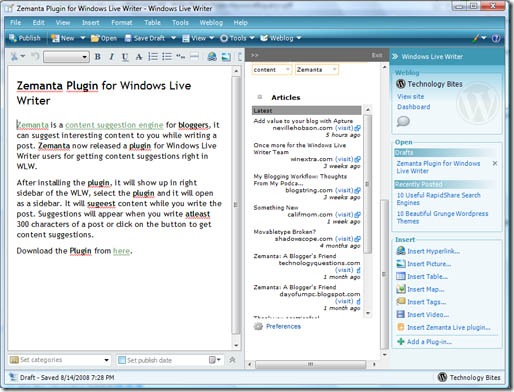Open the paragraph style combo box
The image size is (514, 392).
66,57
